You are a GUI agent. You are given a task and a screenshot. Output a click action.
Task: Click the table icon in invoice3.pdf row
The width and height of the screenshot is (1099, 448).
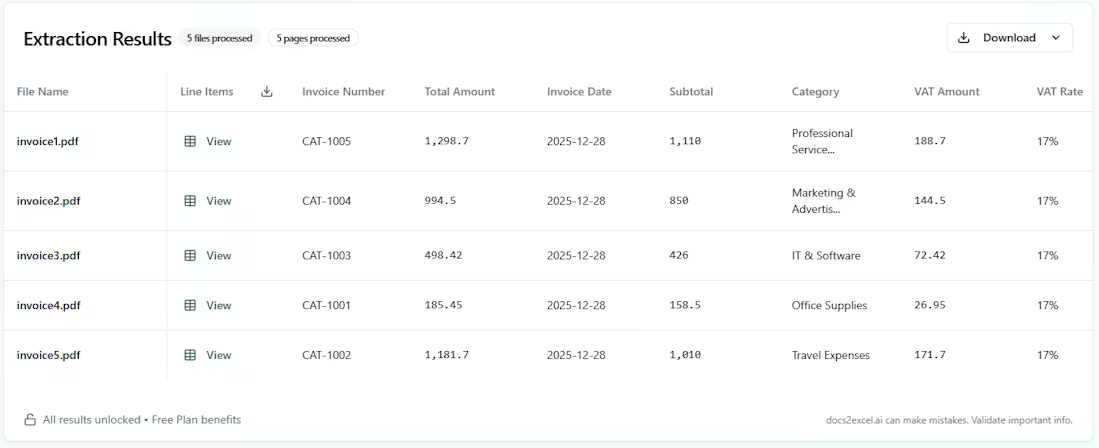[190, 256]
